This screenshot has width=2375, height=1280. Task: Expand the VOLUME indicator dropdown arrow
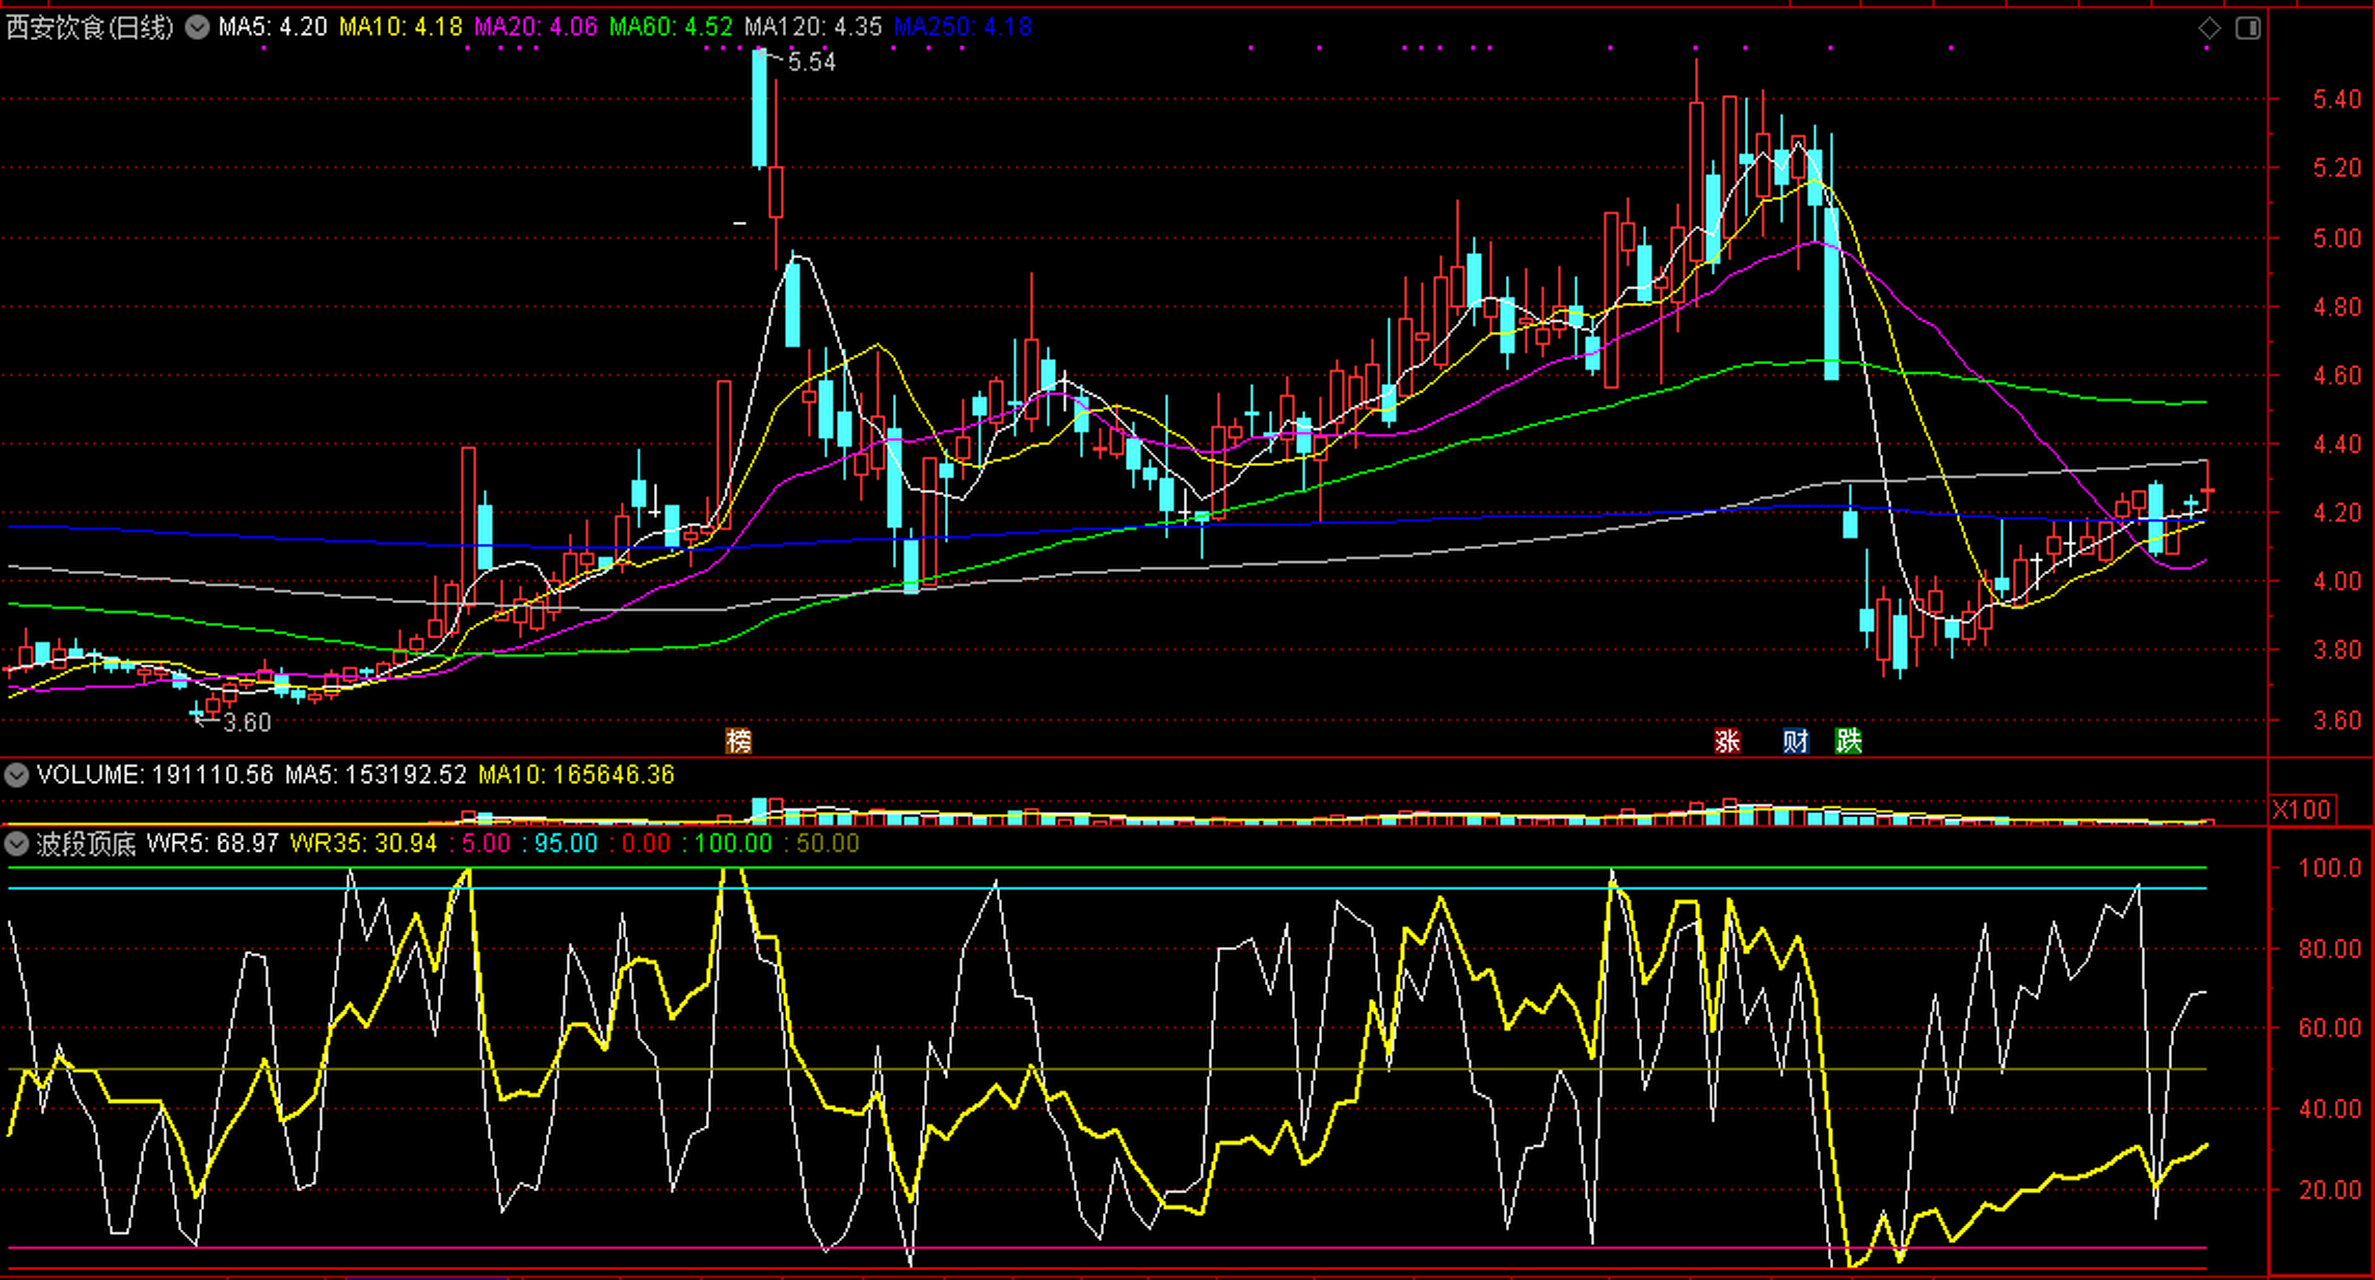pyautogui.click(x=16, y=775)
